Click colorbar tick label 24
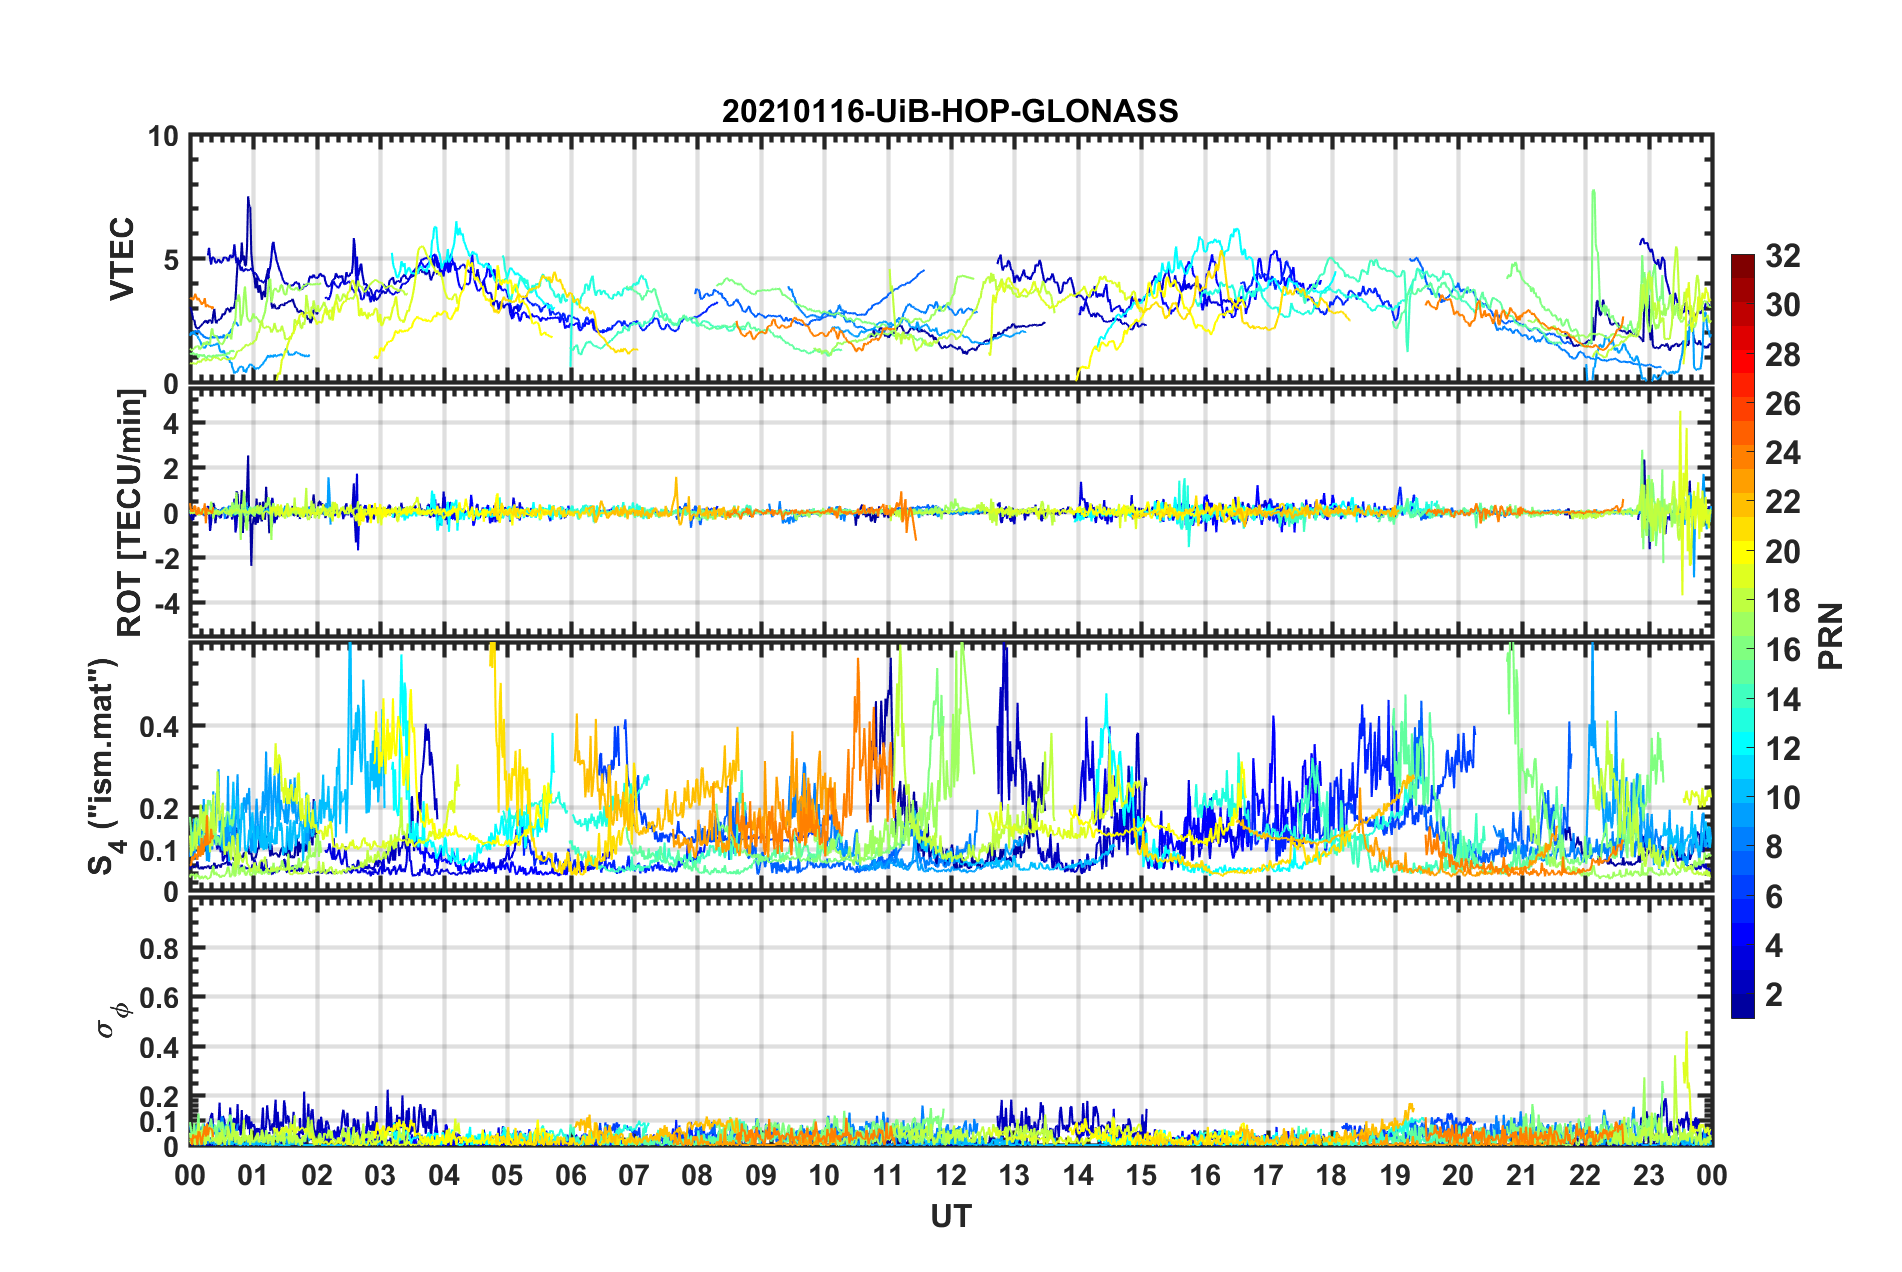The width and height of the screenshot is (1902, 1272). pos(1782,453)
